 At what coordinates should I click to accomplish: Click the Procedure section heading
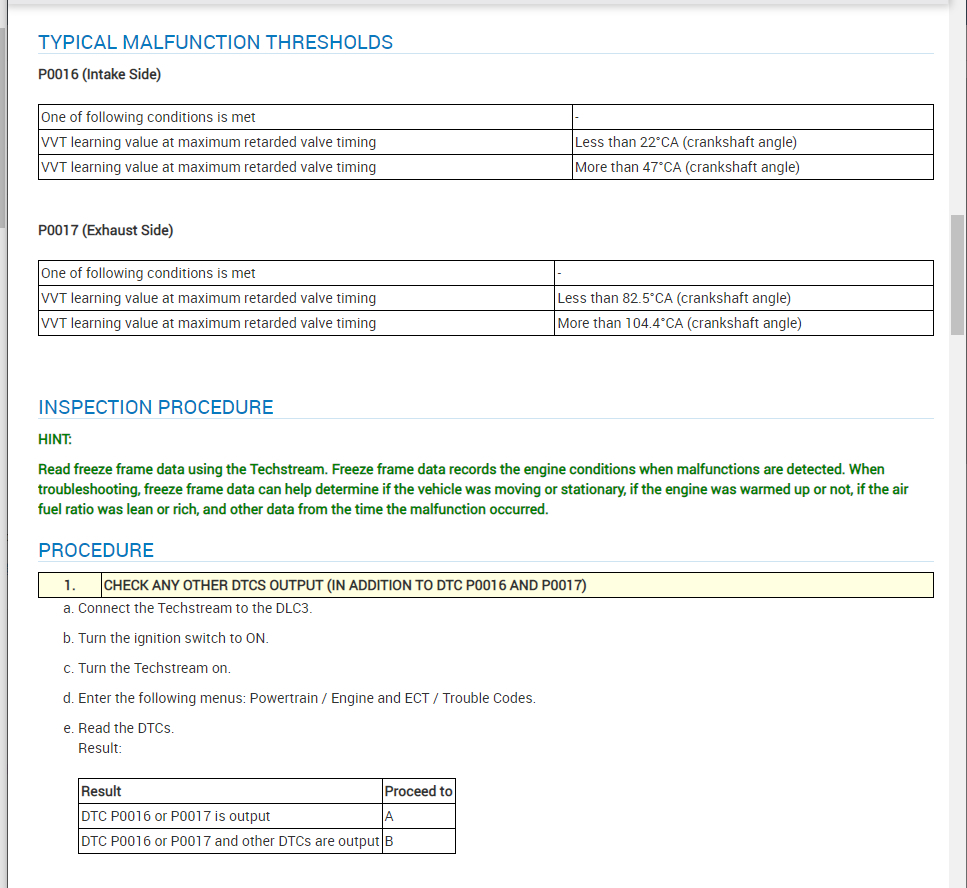(96, 550)
